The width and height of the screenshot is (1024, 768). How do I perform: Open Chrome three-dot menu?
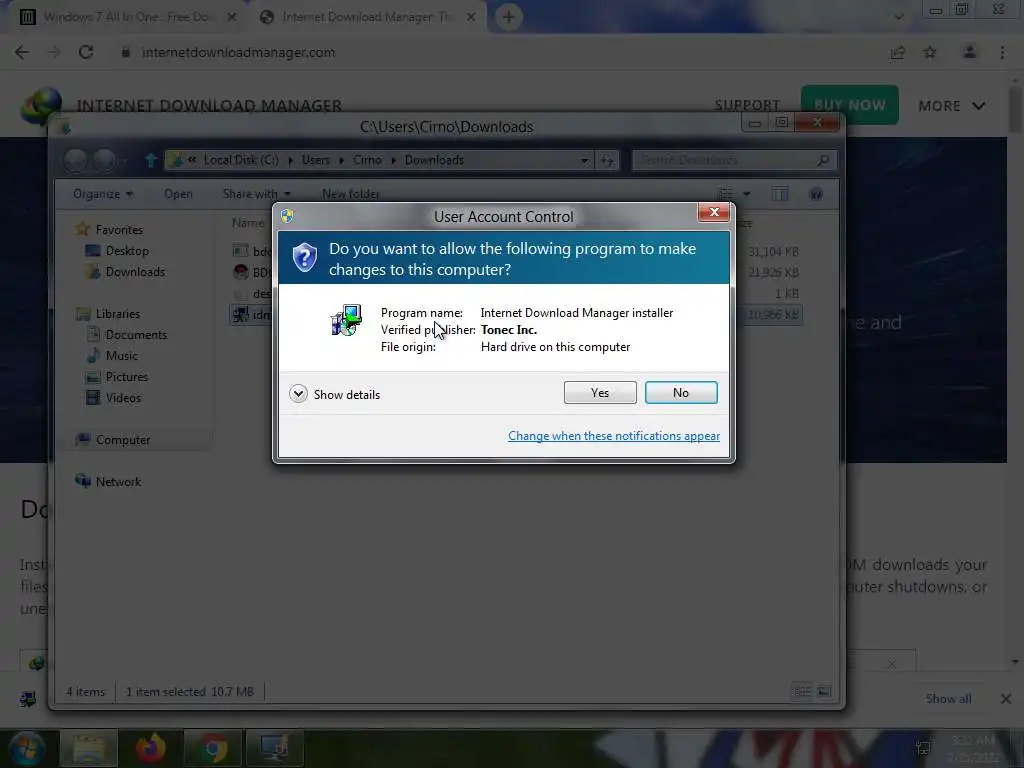coord(1002,52)
